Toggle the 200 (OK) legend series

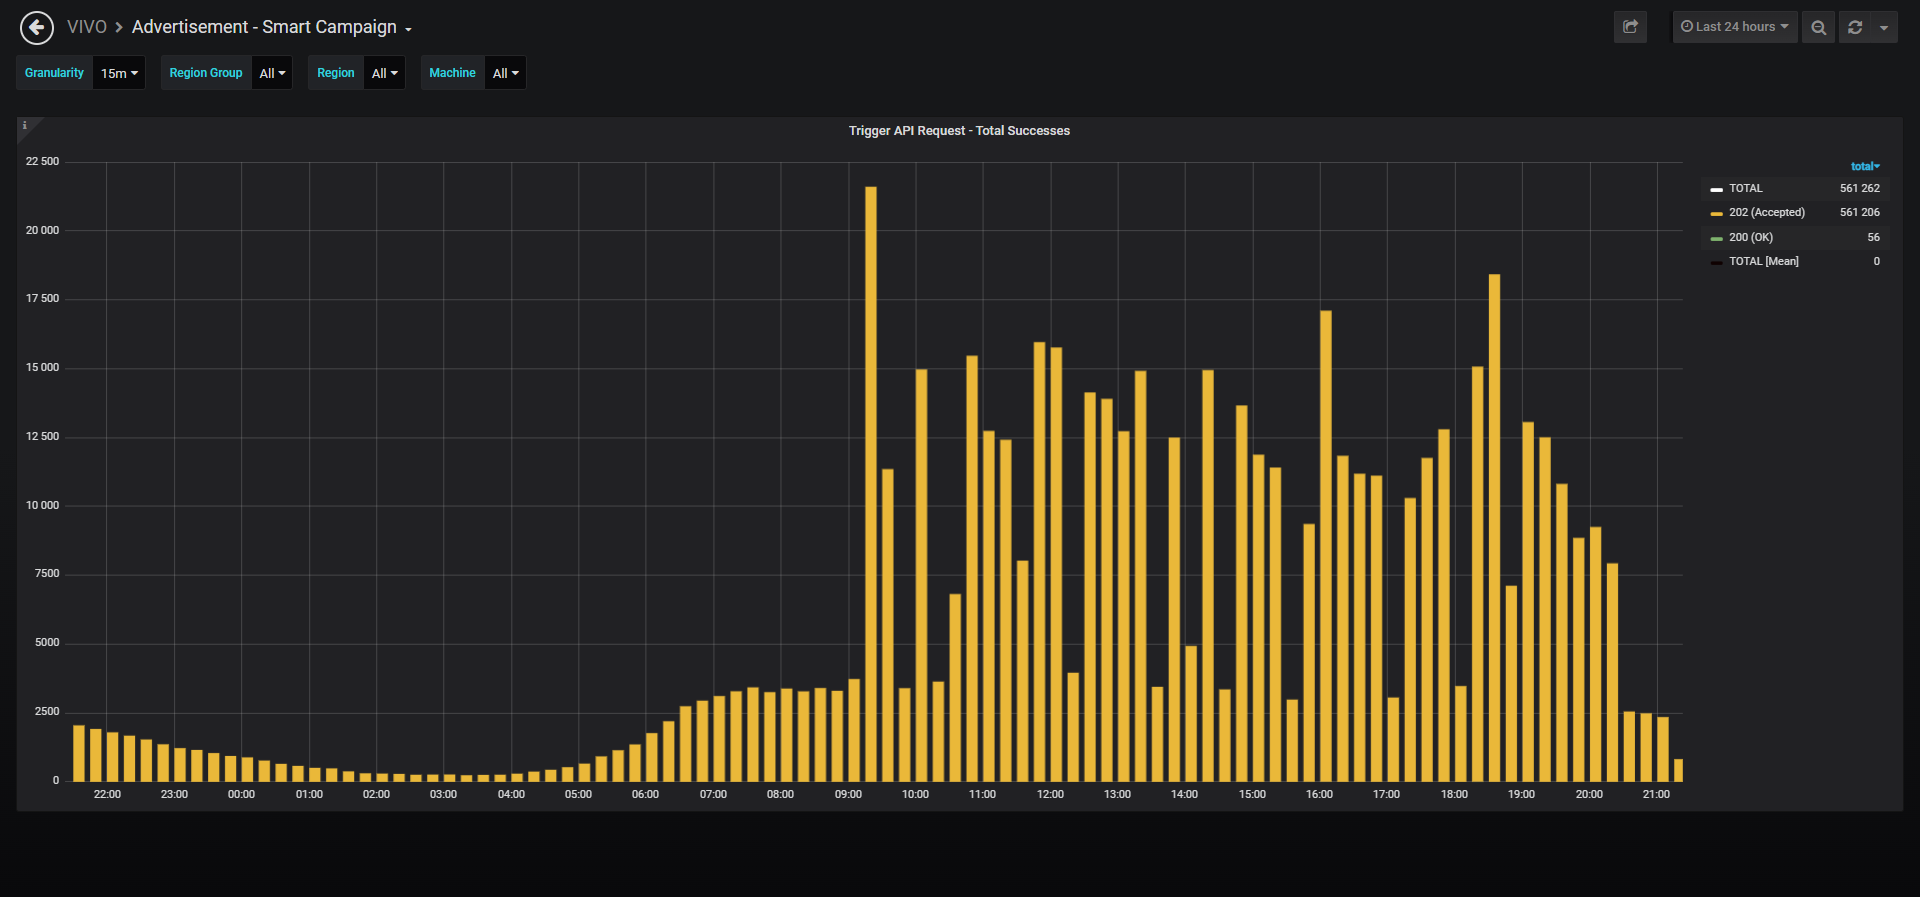tap(1751, 237)
